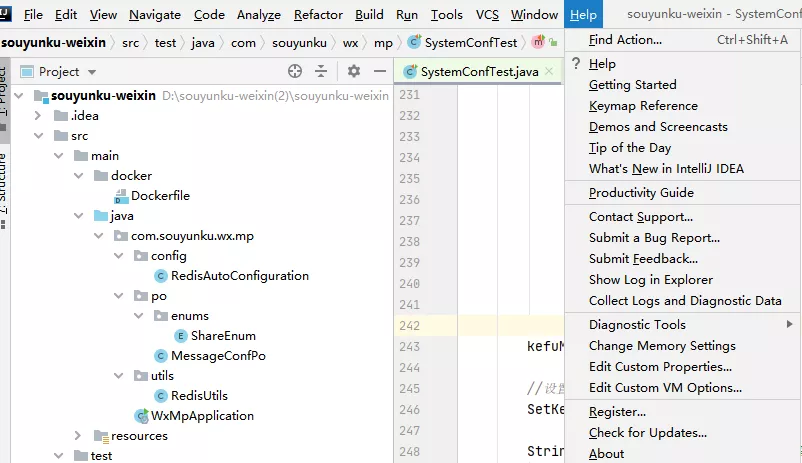Click the RedisUtils class icon

pyautogui.click(x=161, y=396)
